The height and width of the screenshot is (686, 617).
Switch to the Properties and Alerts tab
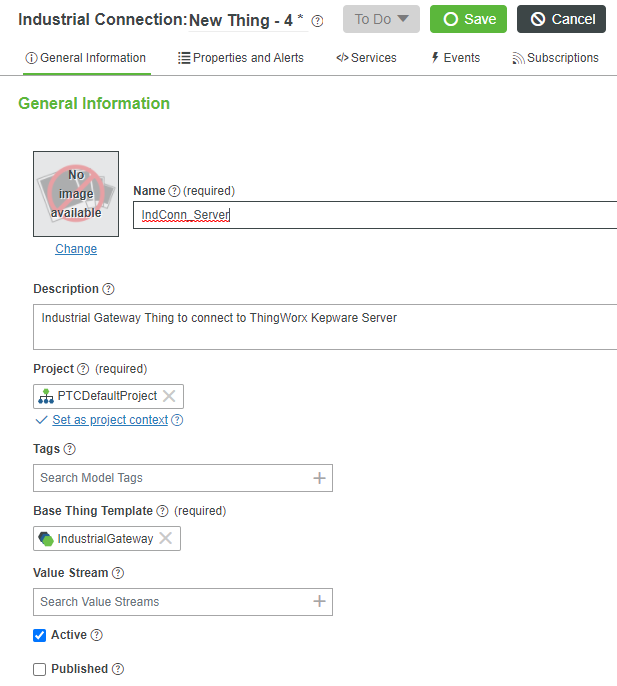pyautogui.click(x=241, y=58)
